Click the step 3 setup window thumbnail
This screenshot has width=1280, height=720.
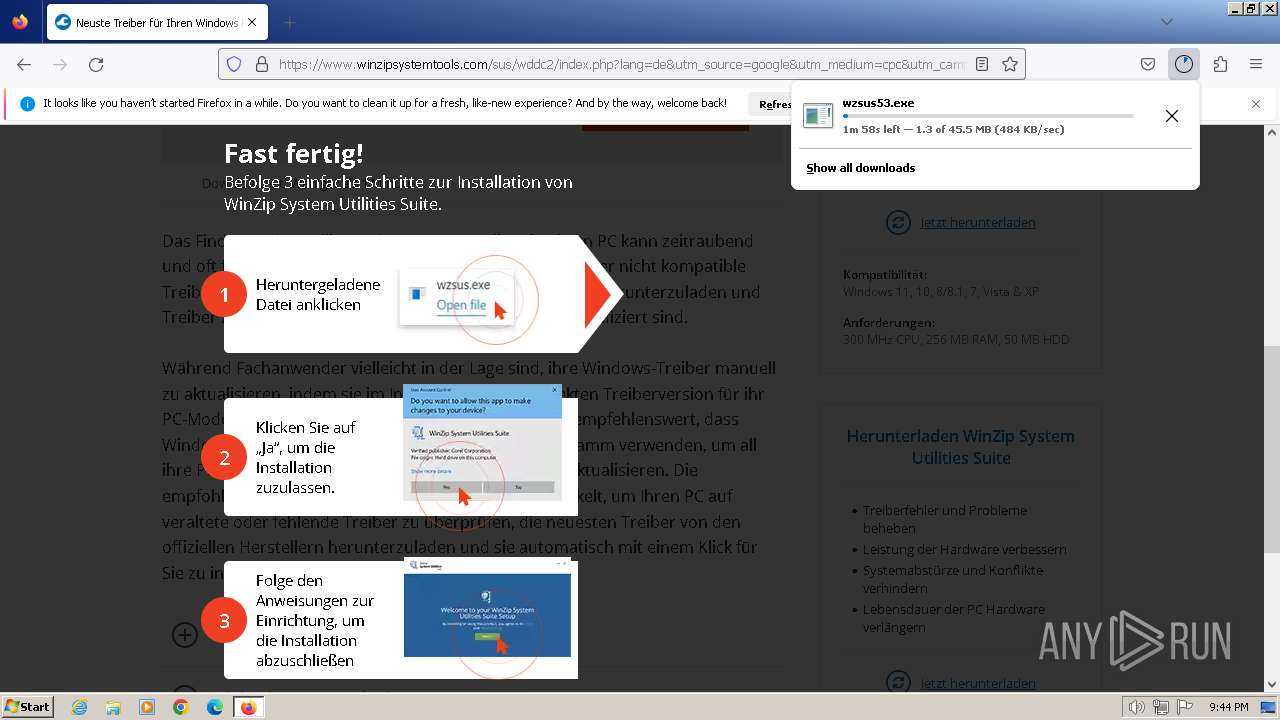point(487,608)
